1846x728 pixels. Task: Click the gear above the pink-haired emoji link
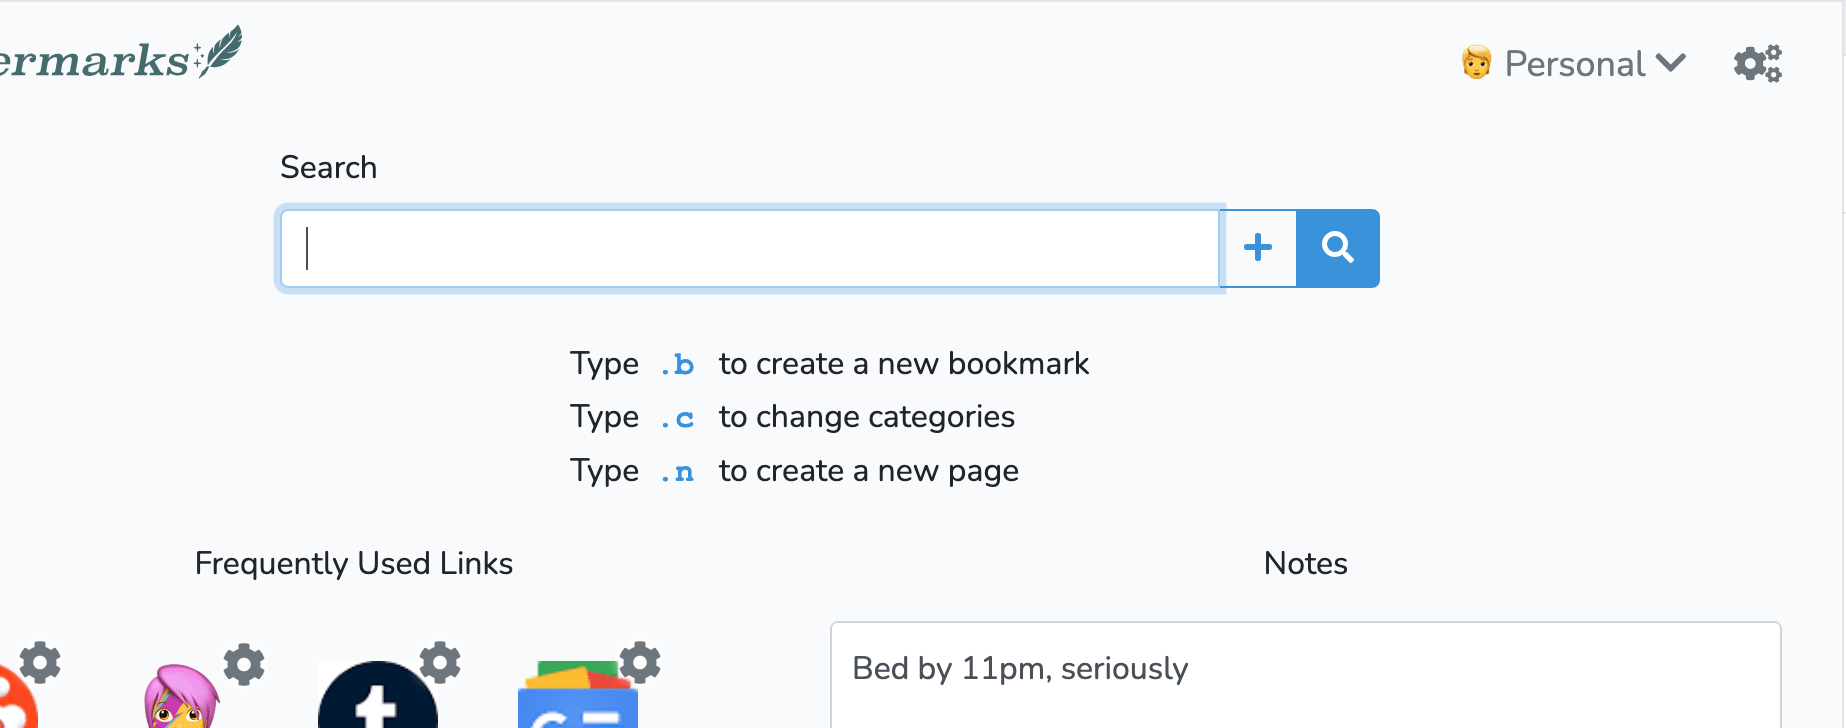[244, 664]
